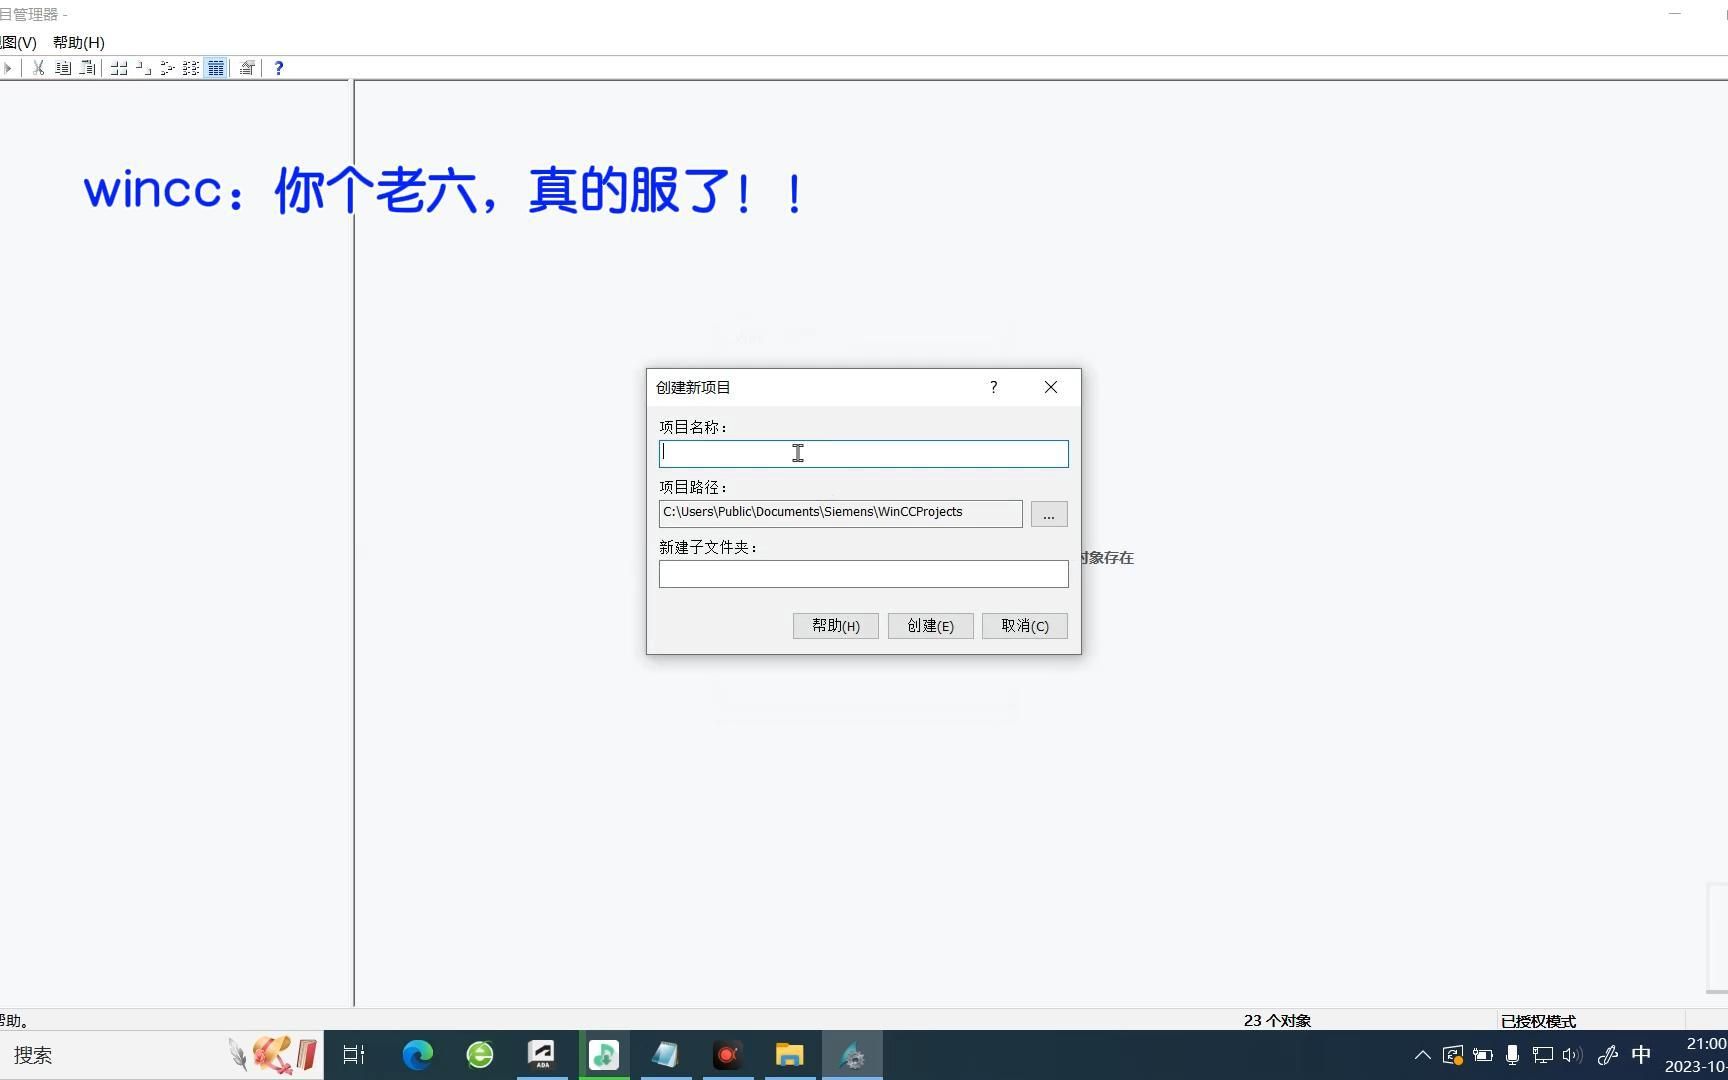
Task: Open the taskbar clock and date
Action: coord(1696,1055)
